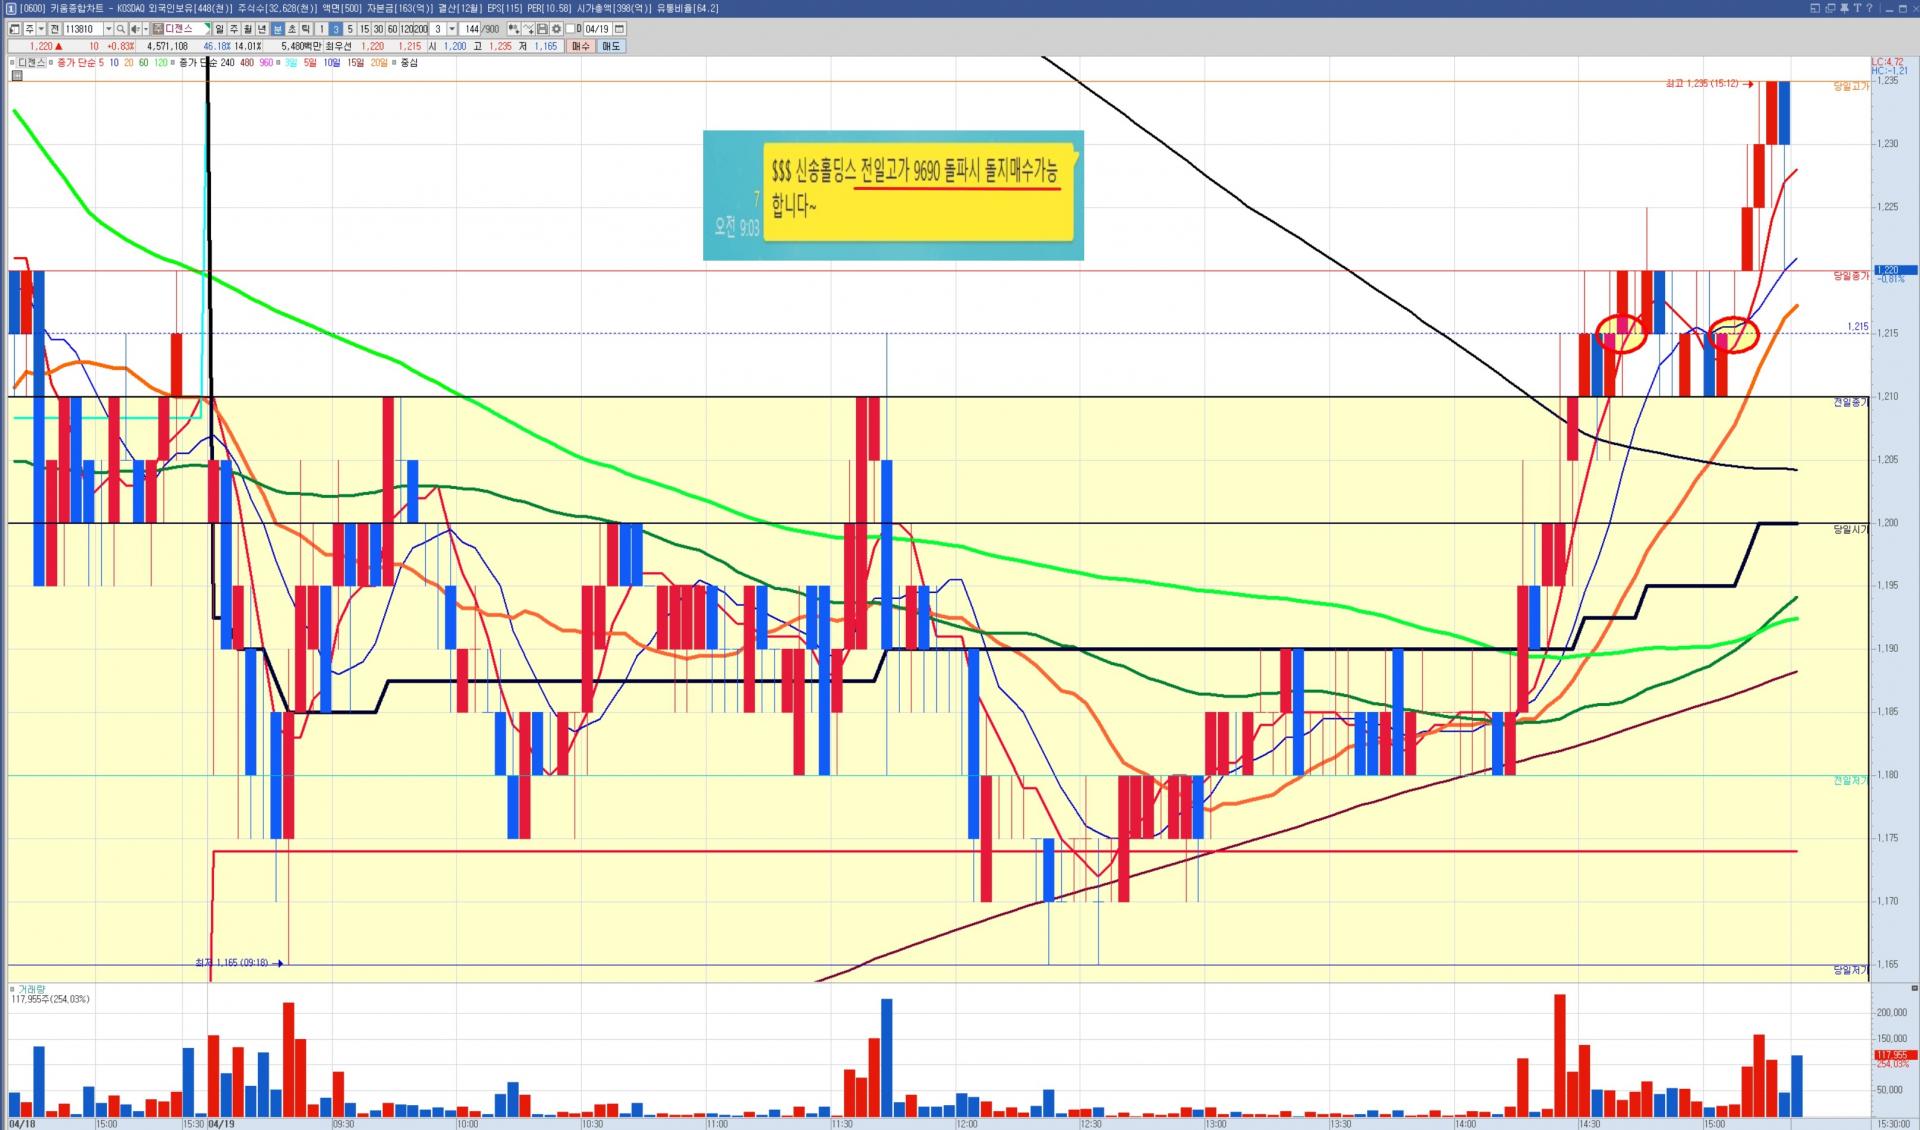
Task: Open the calendar date picker icon
Action: coord(619,29)
